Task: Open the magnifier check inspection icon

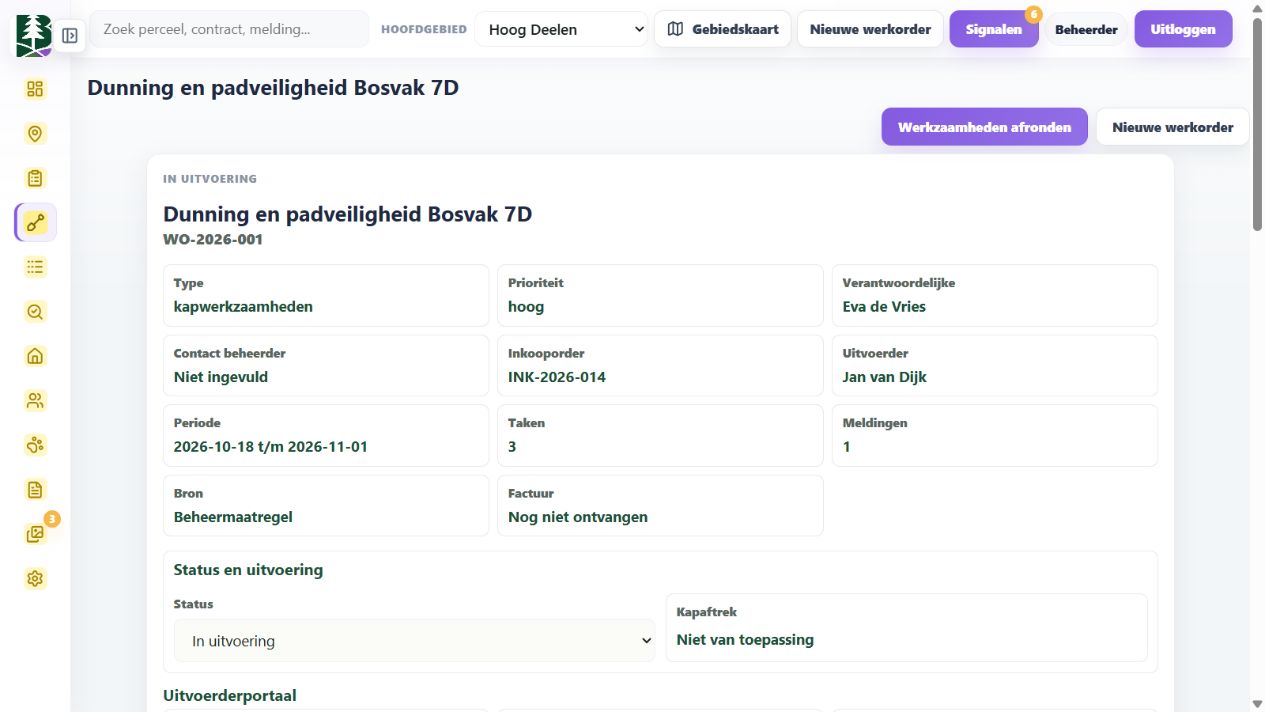Action: [x=35, y=312]
